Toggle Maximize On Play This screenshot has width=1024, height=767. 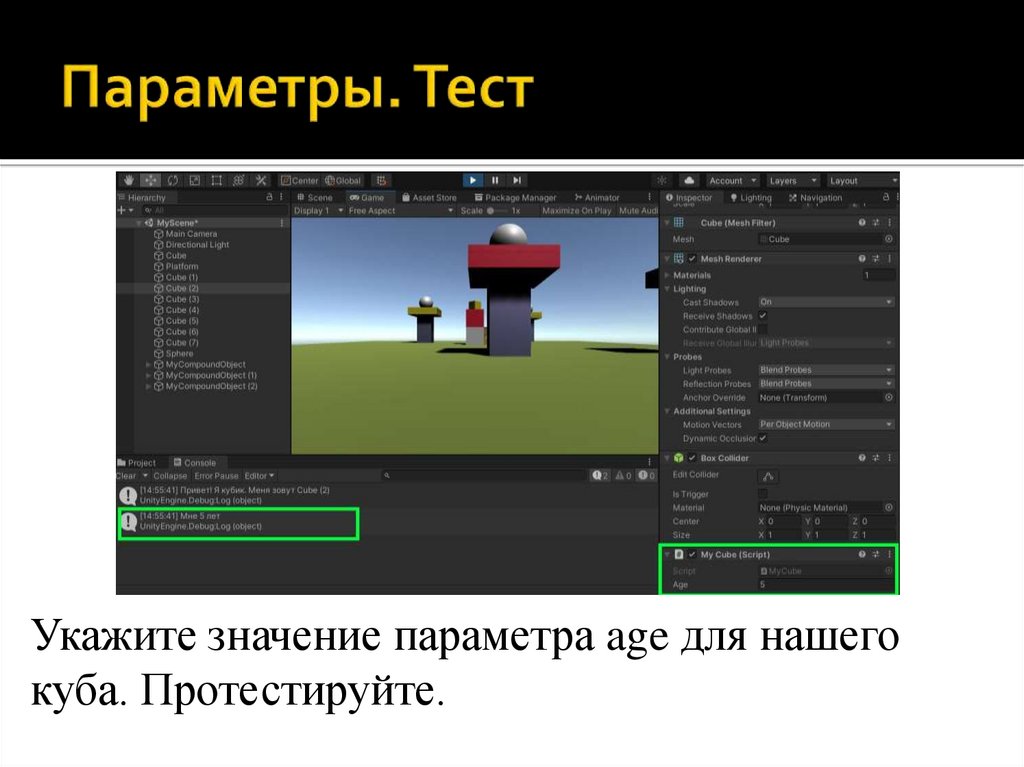click(577, 210)
